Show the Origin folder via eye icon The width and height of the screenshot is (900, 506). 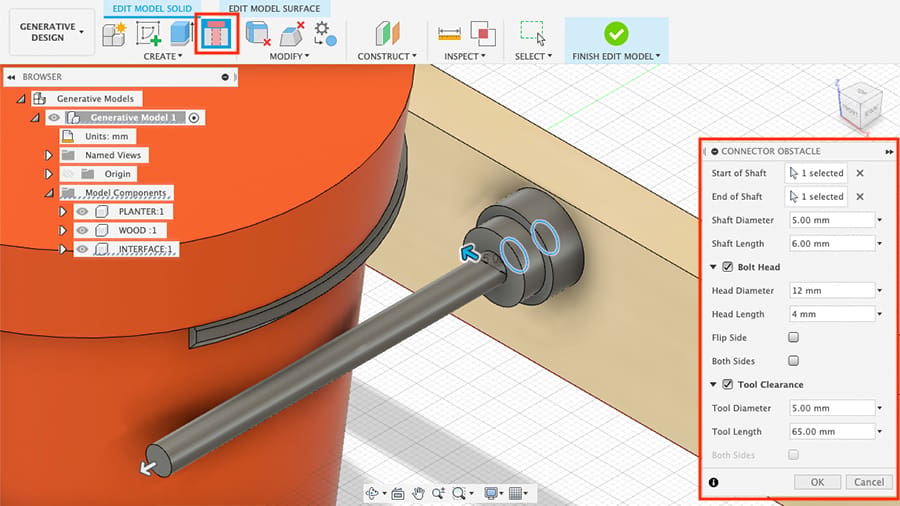click(x=68, y=173)
